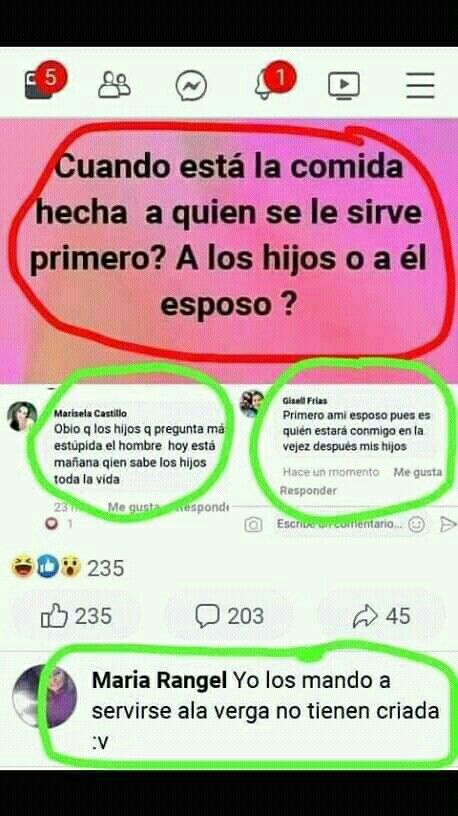The width and height of the screenshot is (458, 816).
Task: Click 'Me gusta' under Gisell Frias comment
Action: [417, 472]
